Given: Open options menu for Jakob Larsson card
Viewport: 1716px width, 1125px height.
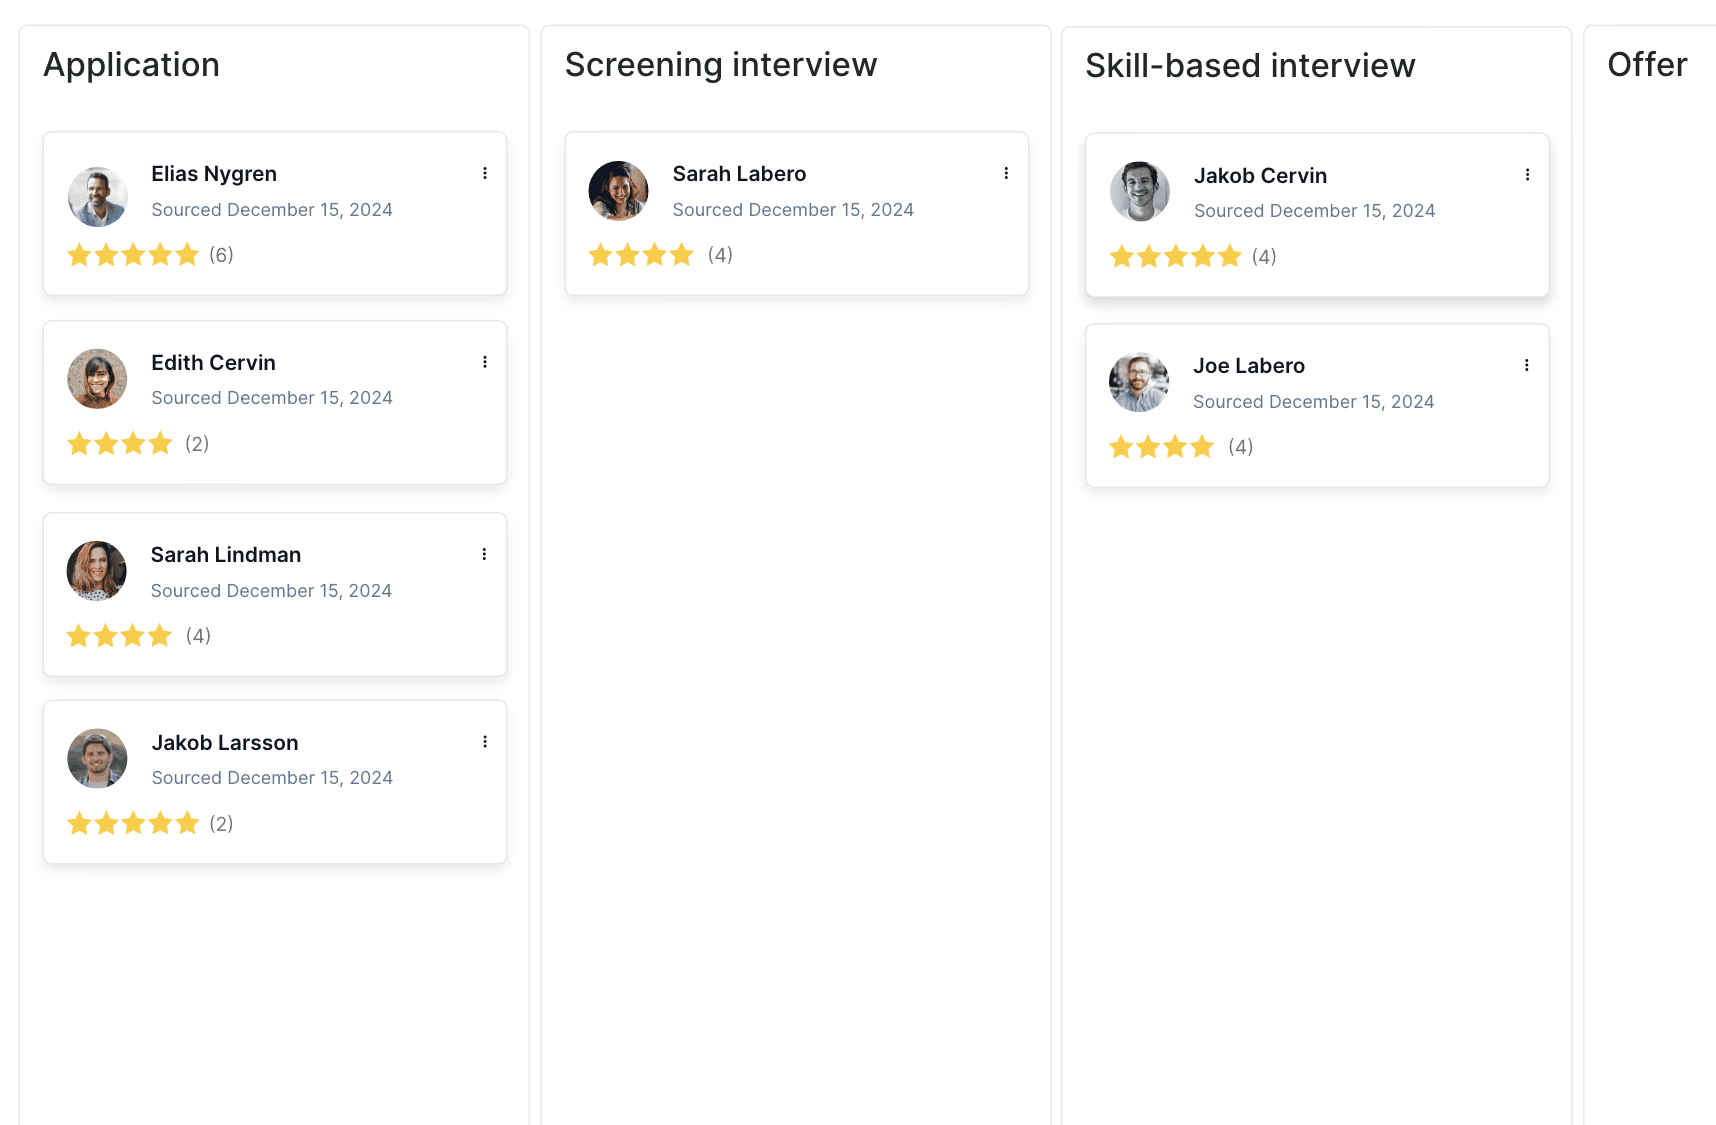Looking at the screenshot, I should click(x=485, y=742).
